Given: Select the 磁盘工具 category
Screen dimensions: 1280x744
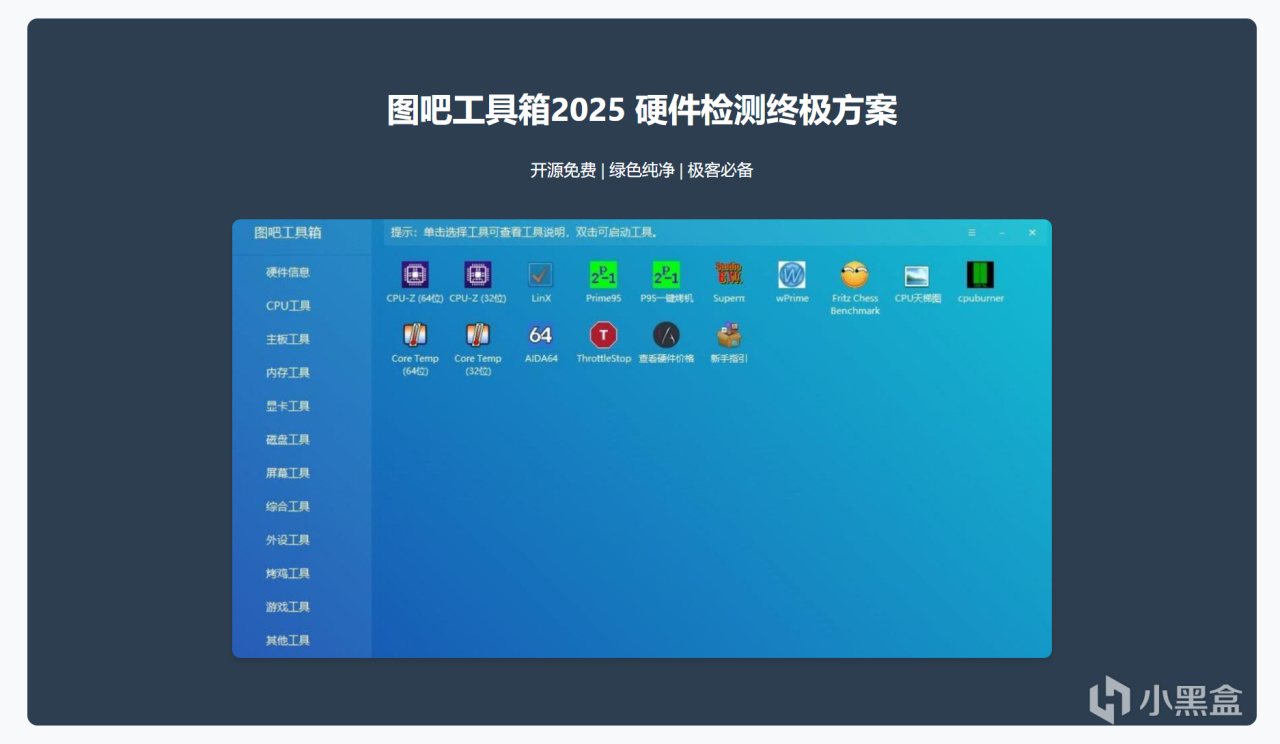Looking at the screenshot, I should pyautogui.click(x=288, y=440).
